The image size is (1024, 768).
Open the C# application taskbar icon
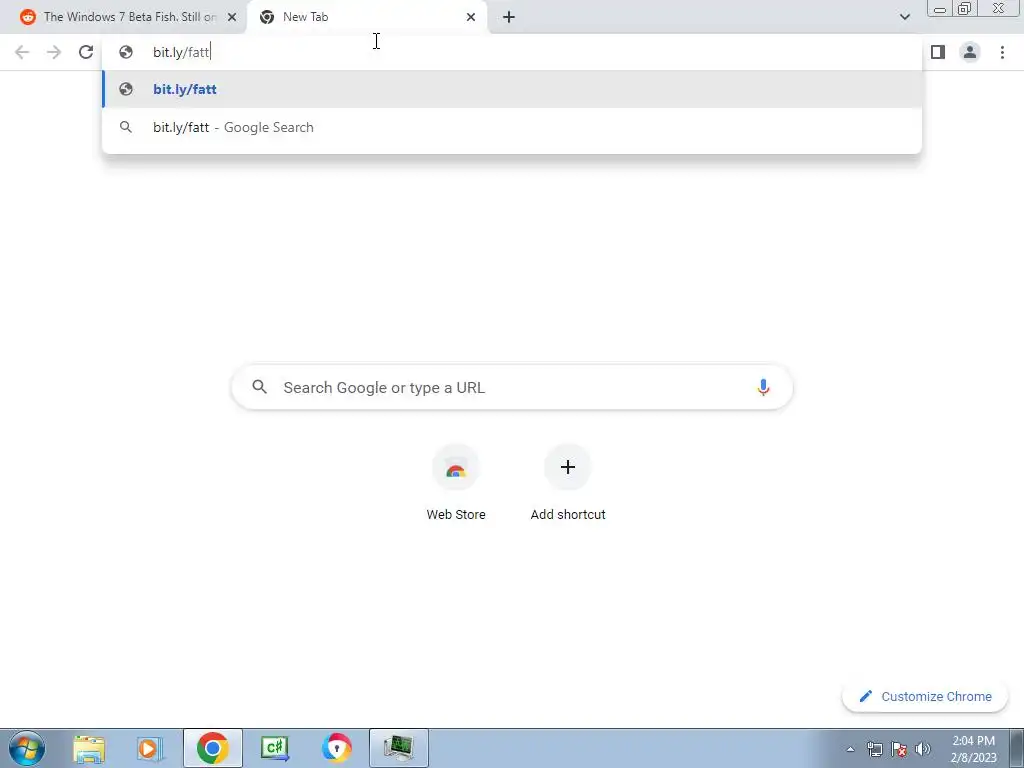point(274,748)
